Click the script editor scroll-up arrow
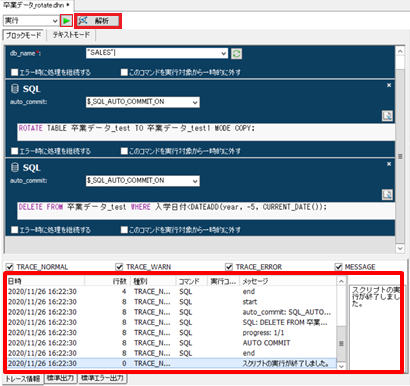This screenshot has height=386, width=410. tap(400, 51)
